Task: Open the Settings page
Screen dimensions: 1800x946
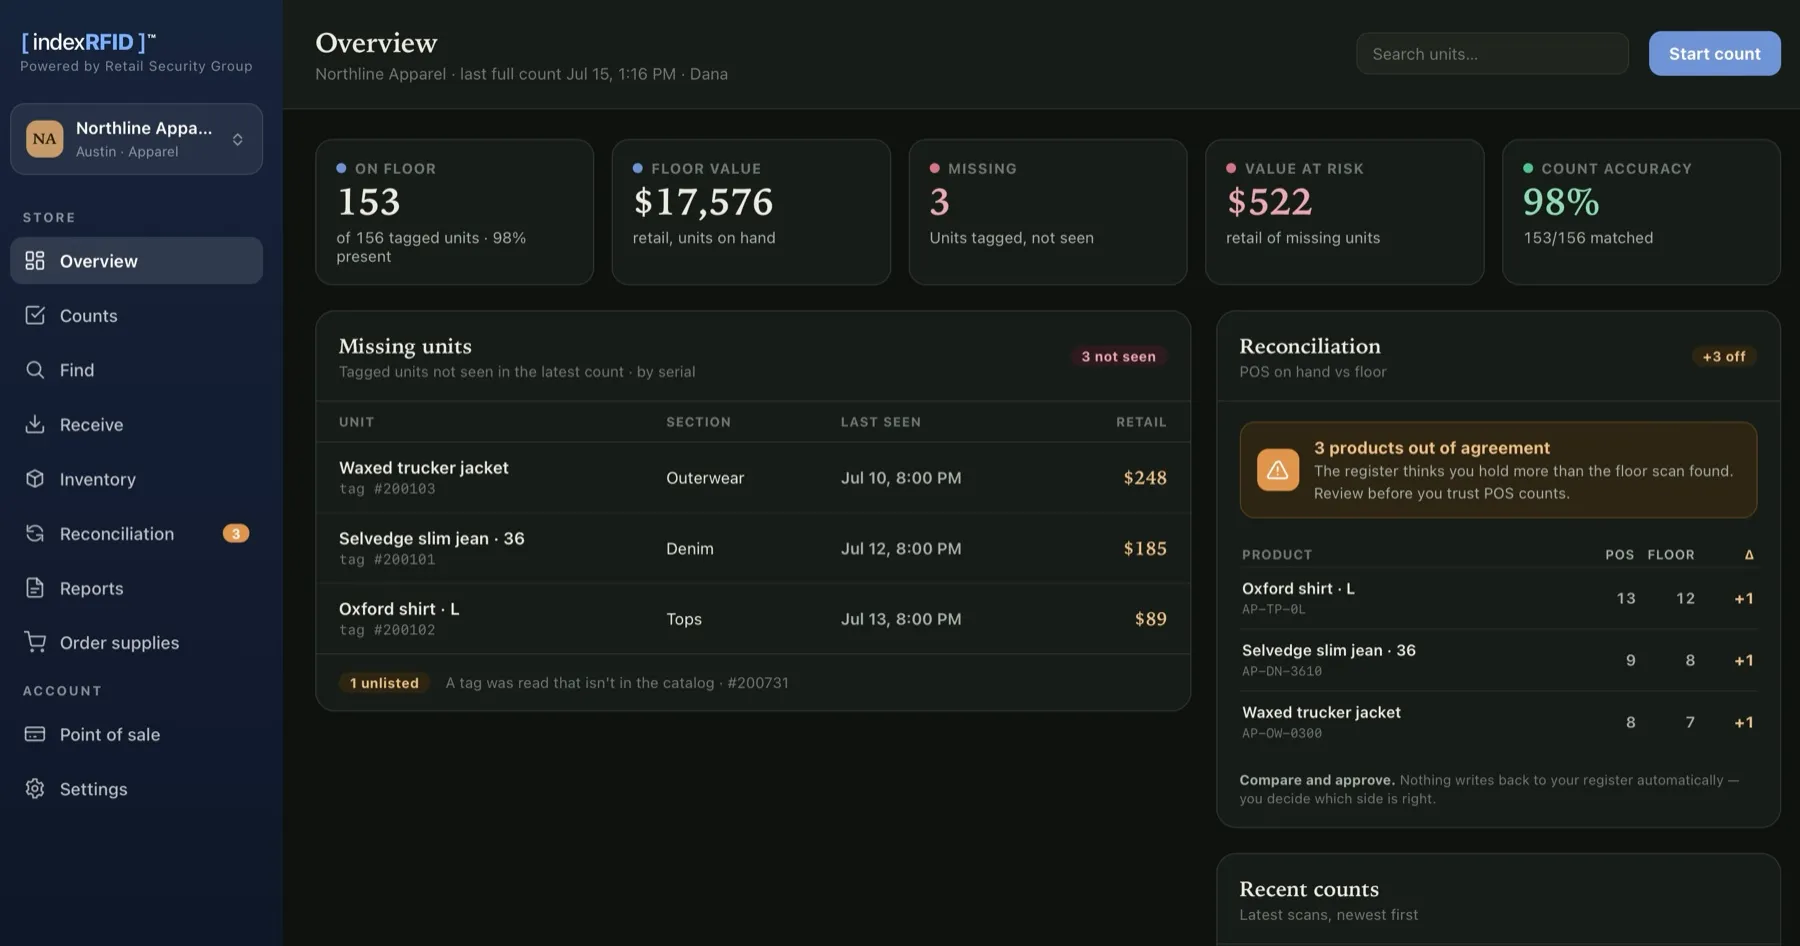Action: point(137,789)
